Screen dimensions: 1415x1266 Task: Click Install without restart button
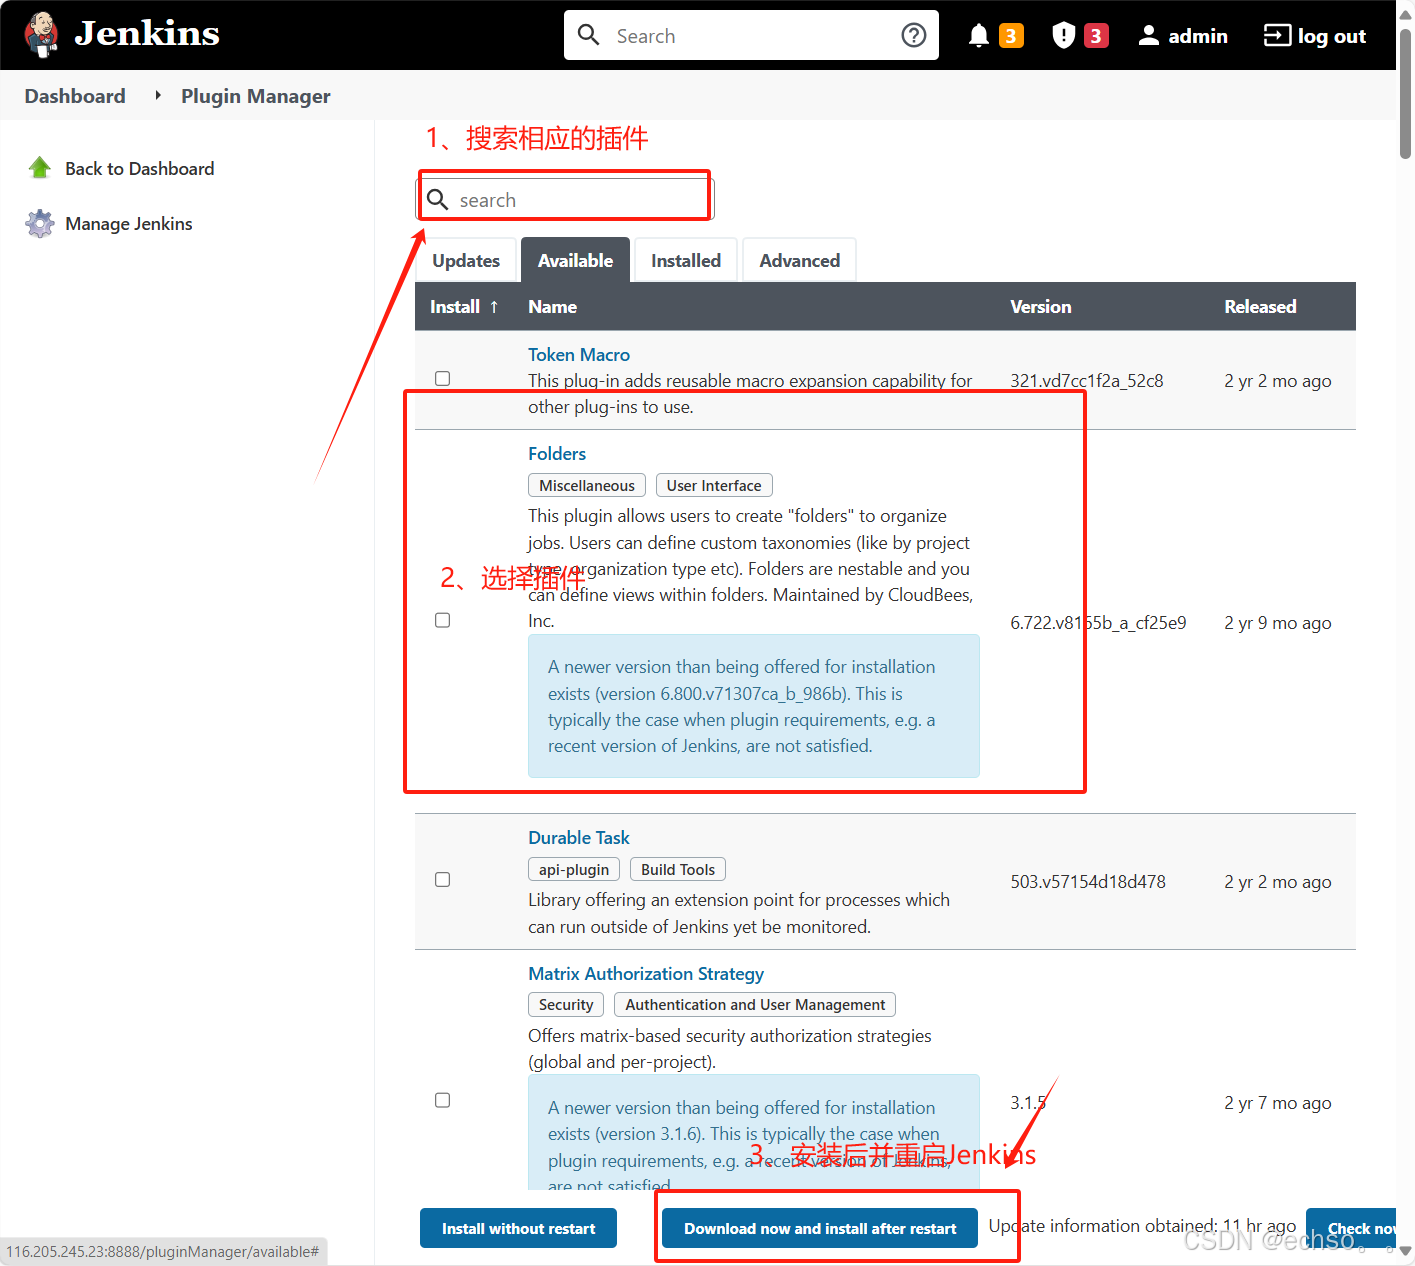click(x=518, y=1228)
